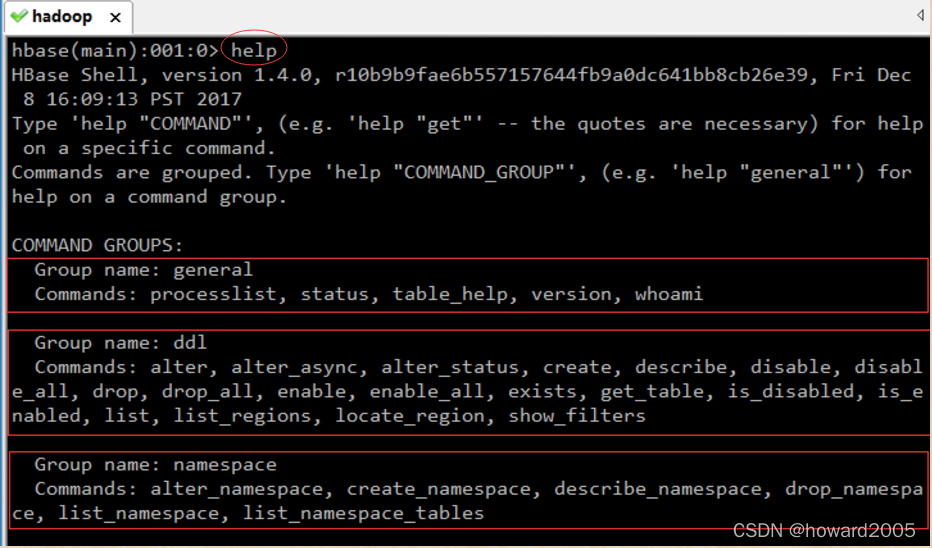Viewport: 932px width, 548px height.
Task: Click the 'show_filters' command
Action: click(x=577, y=416)
